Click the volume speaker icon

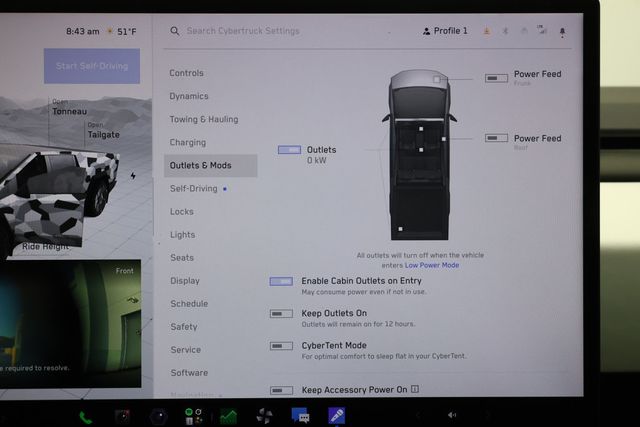pos(452,415)
